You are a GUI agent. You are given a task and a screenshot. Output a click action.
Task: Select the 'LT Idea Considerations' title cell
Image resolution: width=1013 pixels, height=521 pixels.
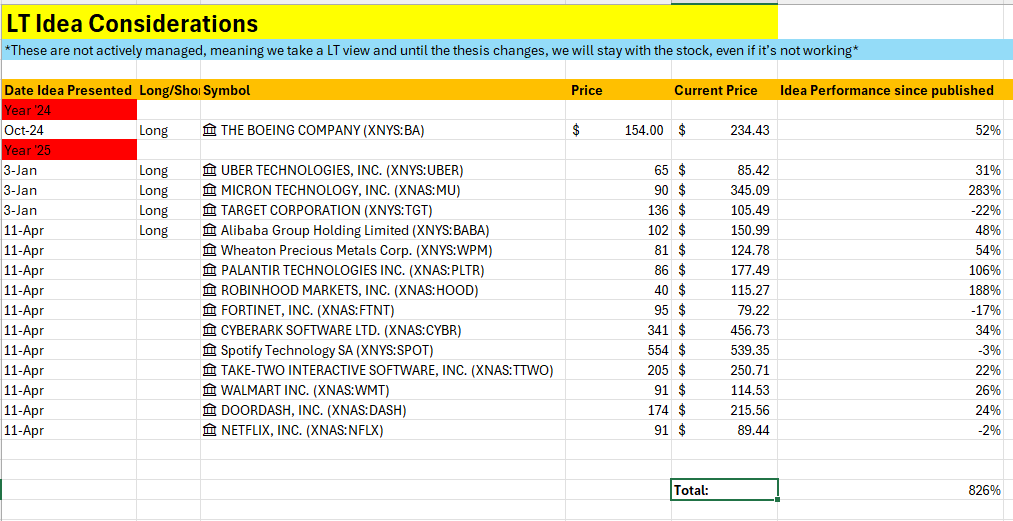390,23
